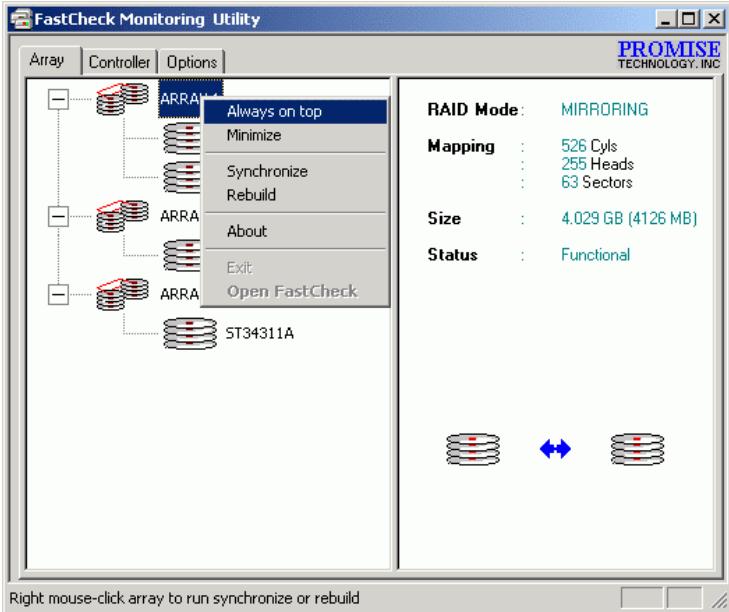The height and width of the screenshot is (612, 729).
Task: Click the right mirrored disk icon in details pane
Action: click(637, 449)
